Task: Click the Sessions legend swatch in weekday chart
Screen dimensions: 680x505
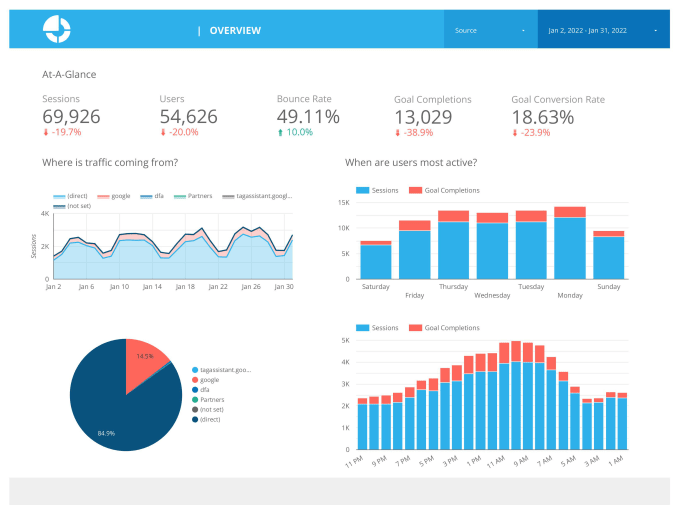Action: pos(362,190)
